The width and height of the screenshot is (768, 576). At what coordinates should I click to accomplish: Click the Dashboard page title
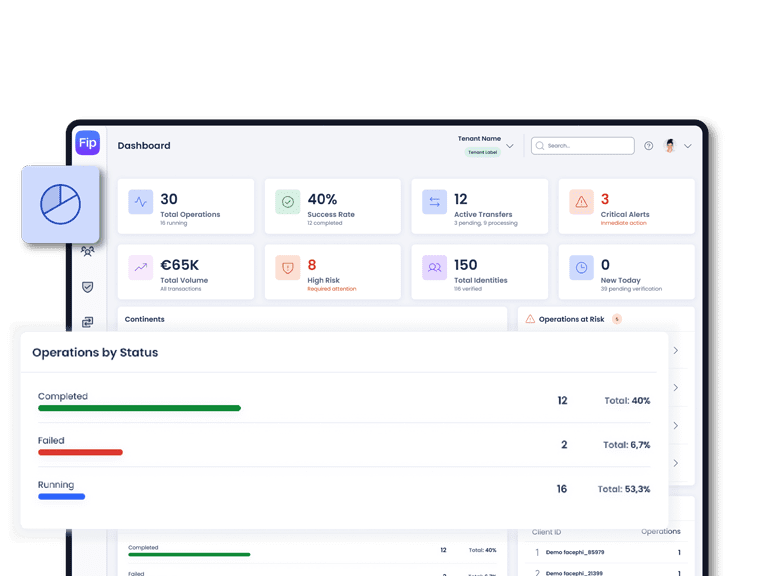pyautogui.click(x=144, y=145)
